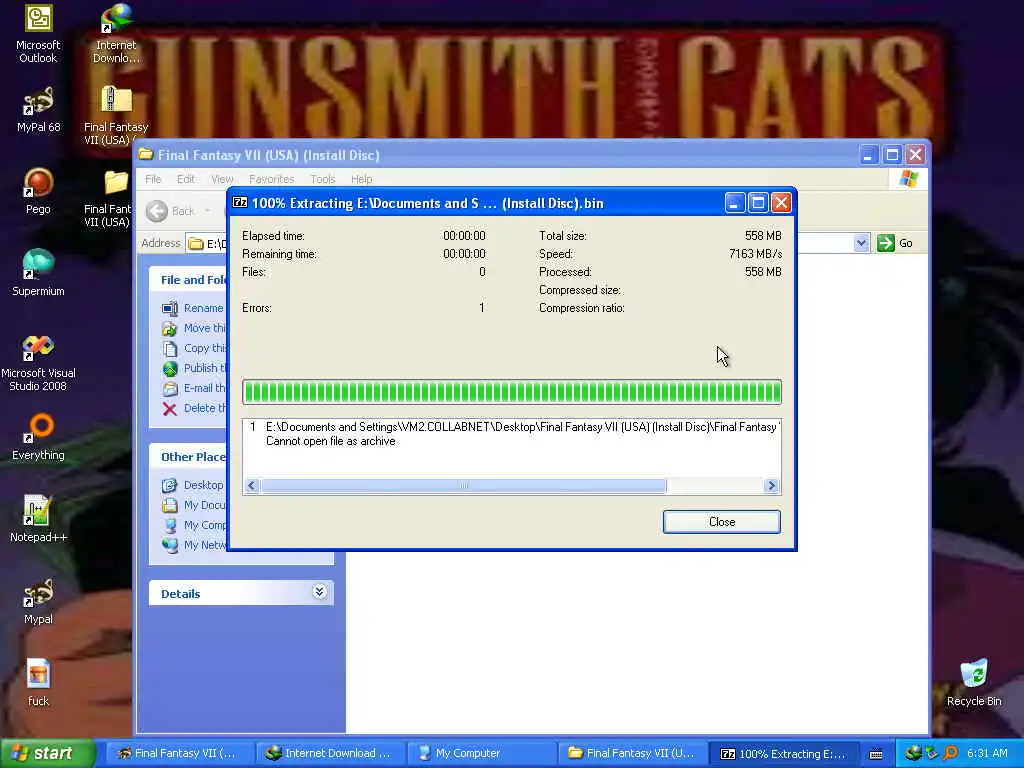Click the Close button in extraction dialog
Image resolution: width=1024 pixels, height=768 pixels.
coord(722,522)
